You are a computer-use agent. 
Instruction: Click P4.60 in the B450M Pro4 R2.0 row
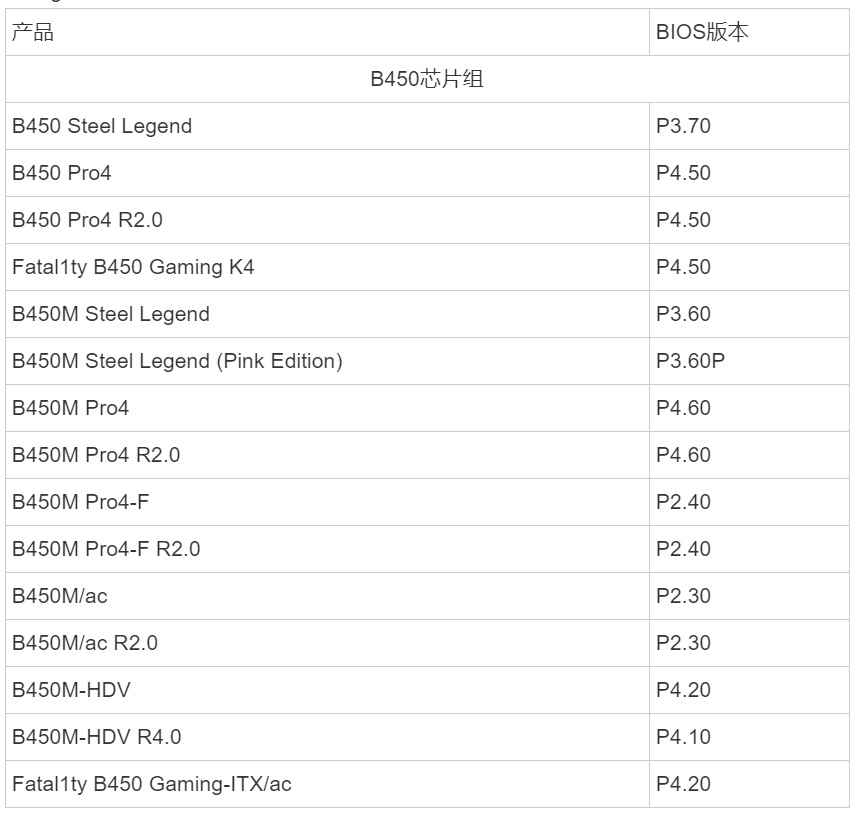[683, 455]
